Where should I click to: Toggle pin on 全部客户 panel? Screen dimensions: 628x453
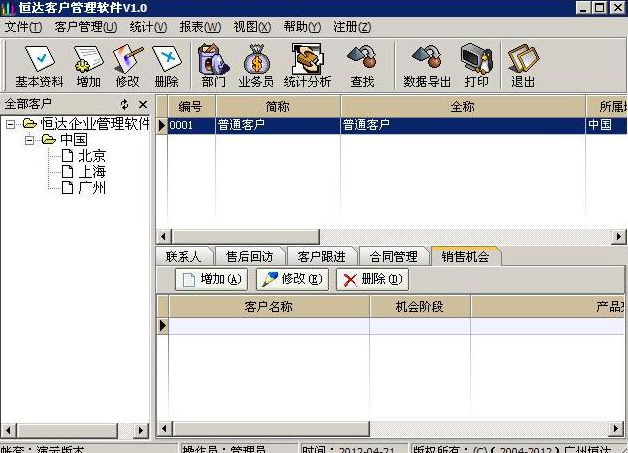click(125, 104)
